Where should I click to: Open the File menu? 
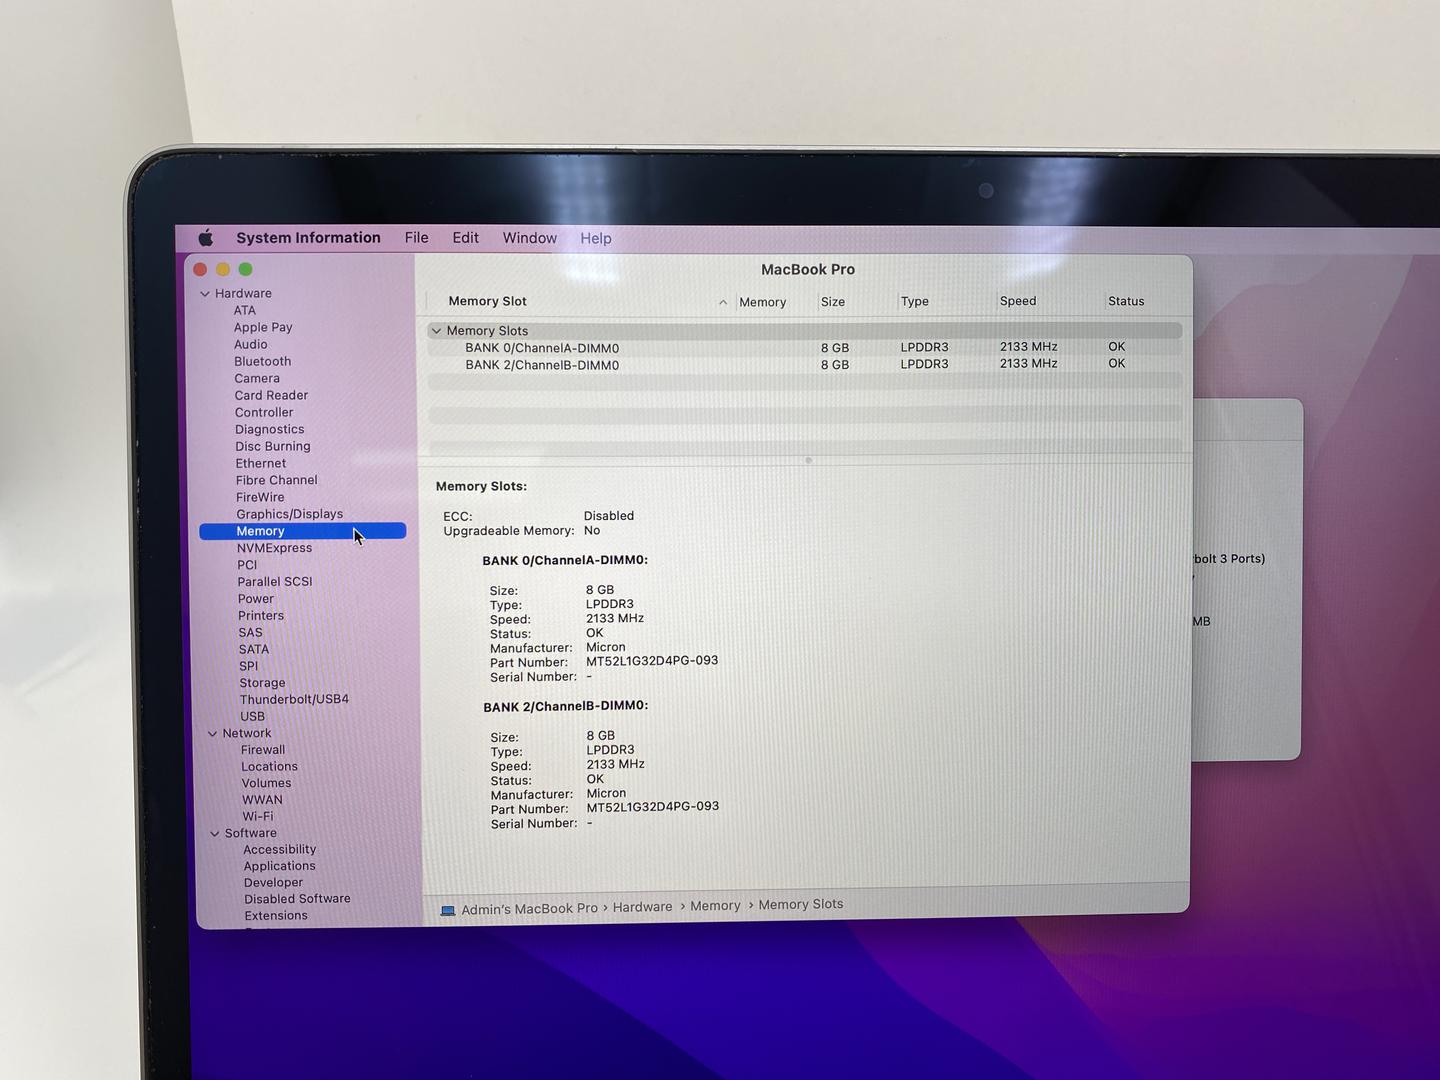(x=416, y=238)
